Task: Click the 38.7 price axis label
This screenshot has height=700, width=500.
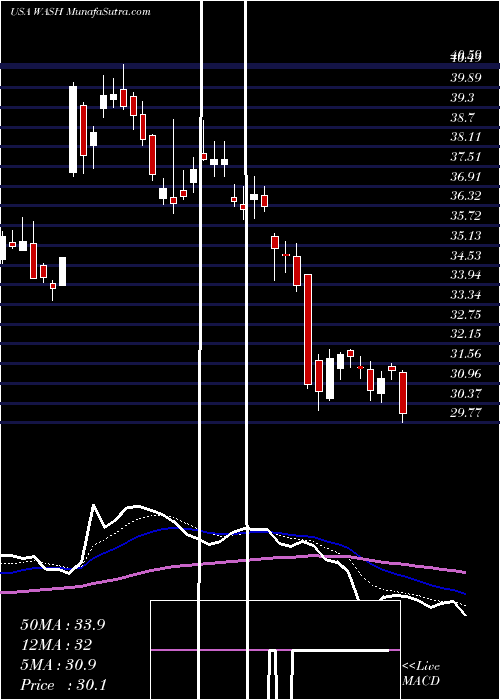Action: pyautogui.click(x=462, y=117)
